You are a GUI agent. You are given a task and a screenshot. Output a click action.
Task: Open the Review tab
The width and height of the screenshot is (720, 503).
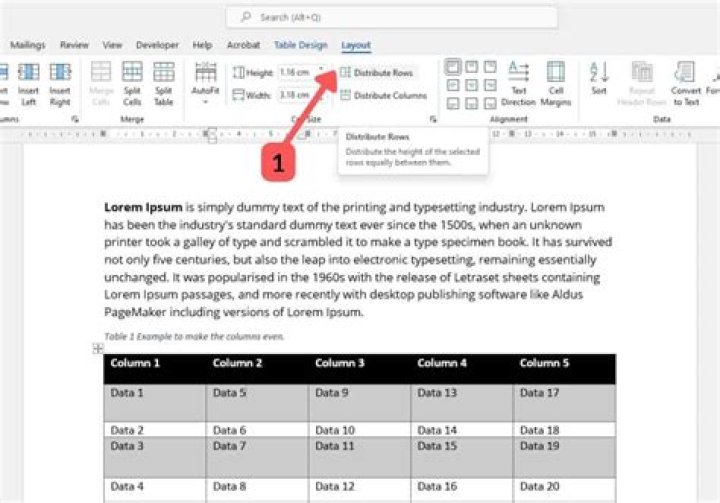point(74,45)
